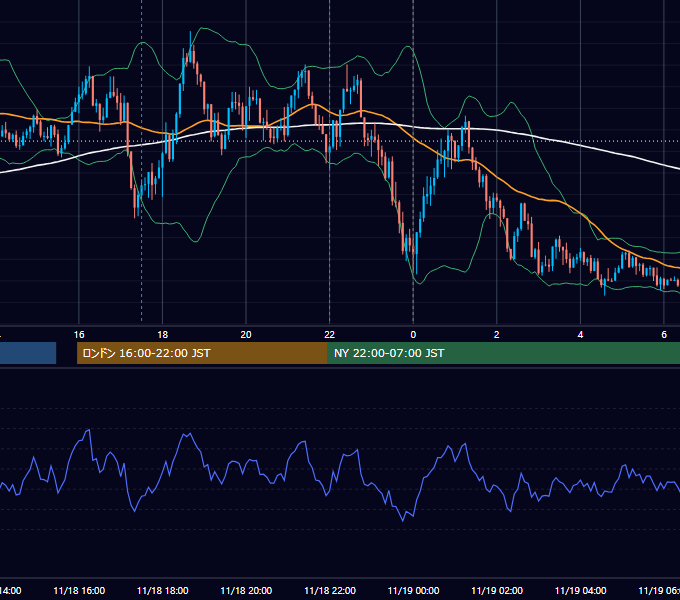Click the hour label 16 on upper axis

(79, 335)
